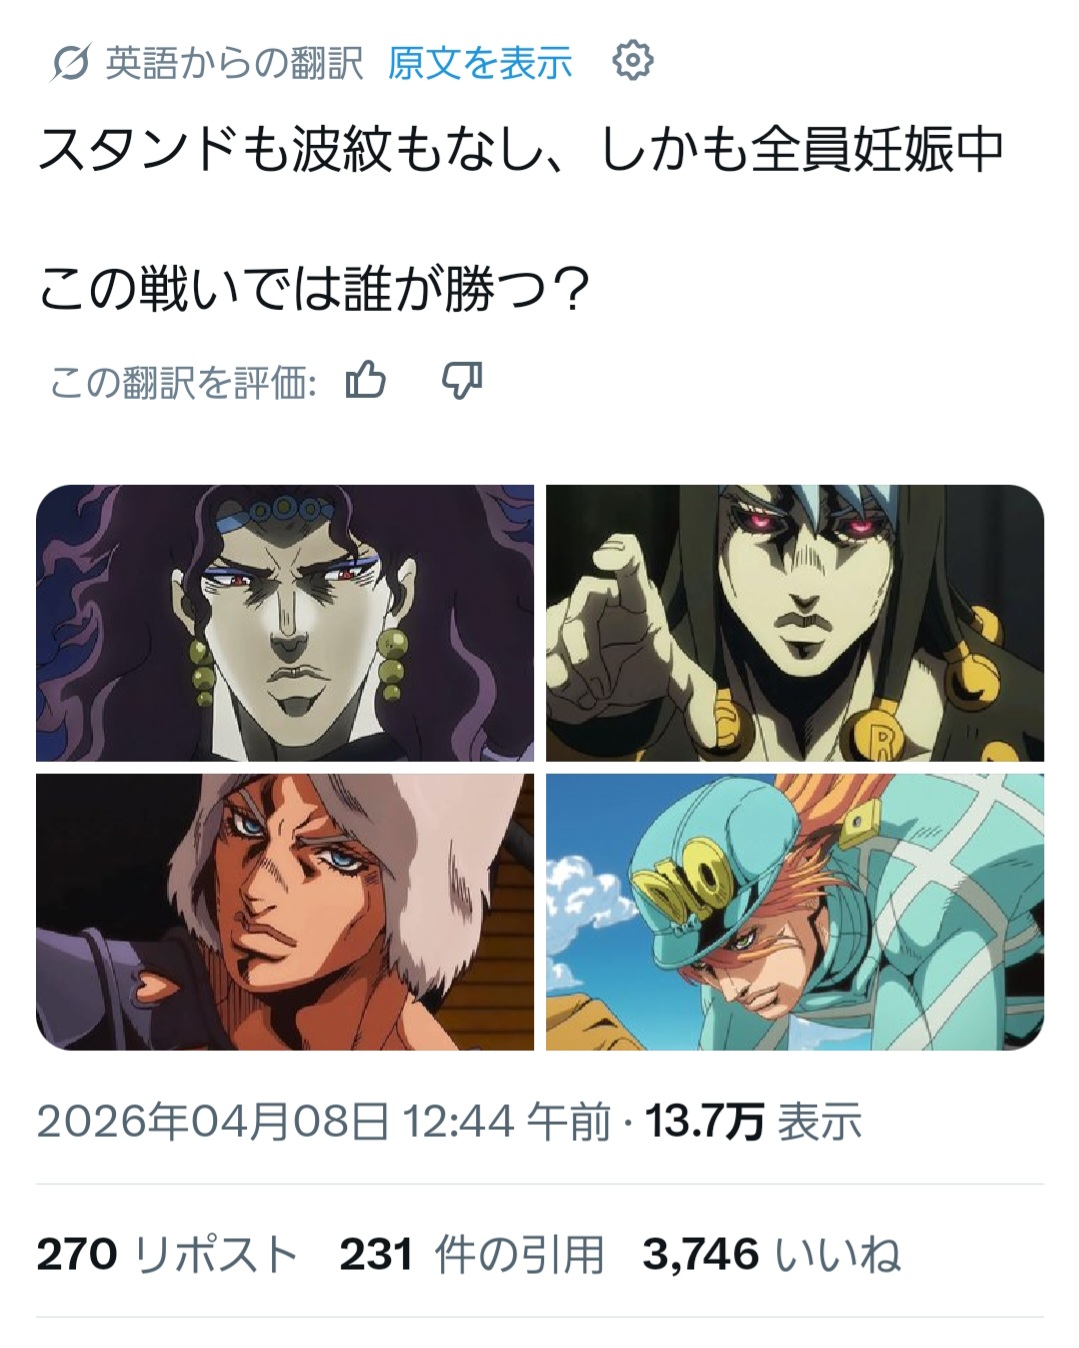View the 270 リポスト list

click(x=168, y=1254)
